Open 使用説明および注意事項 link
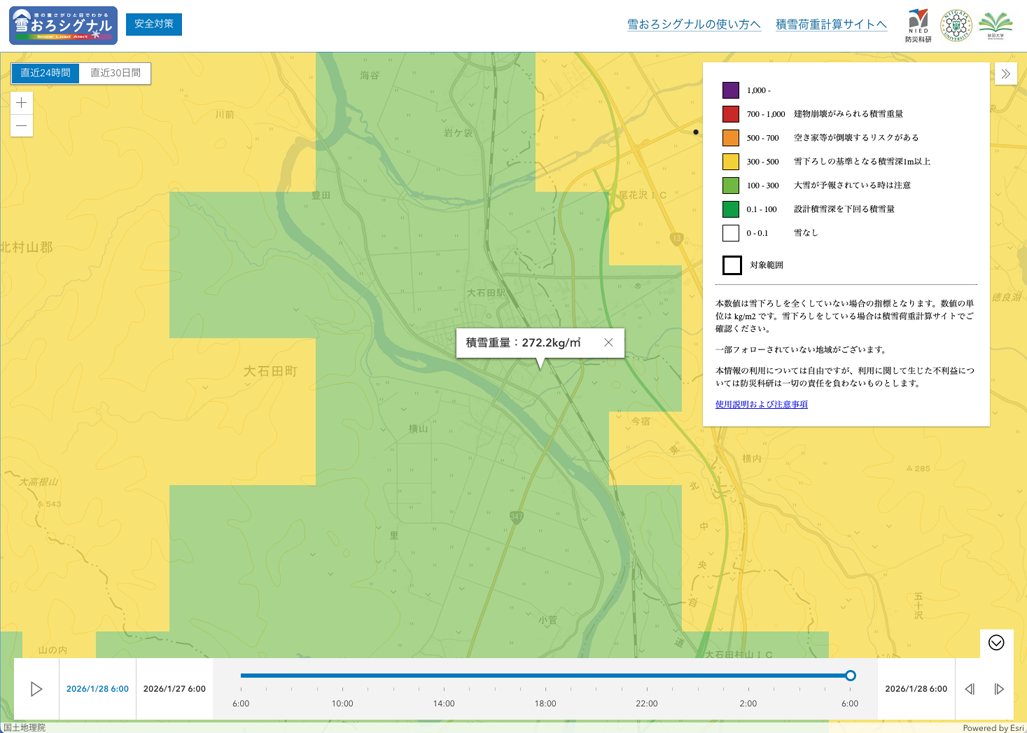Viewport: 1027px width, 733px height. [x=761, y=404]
